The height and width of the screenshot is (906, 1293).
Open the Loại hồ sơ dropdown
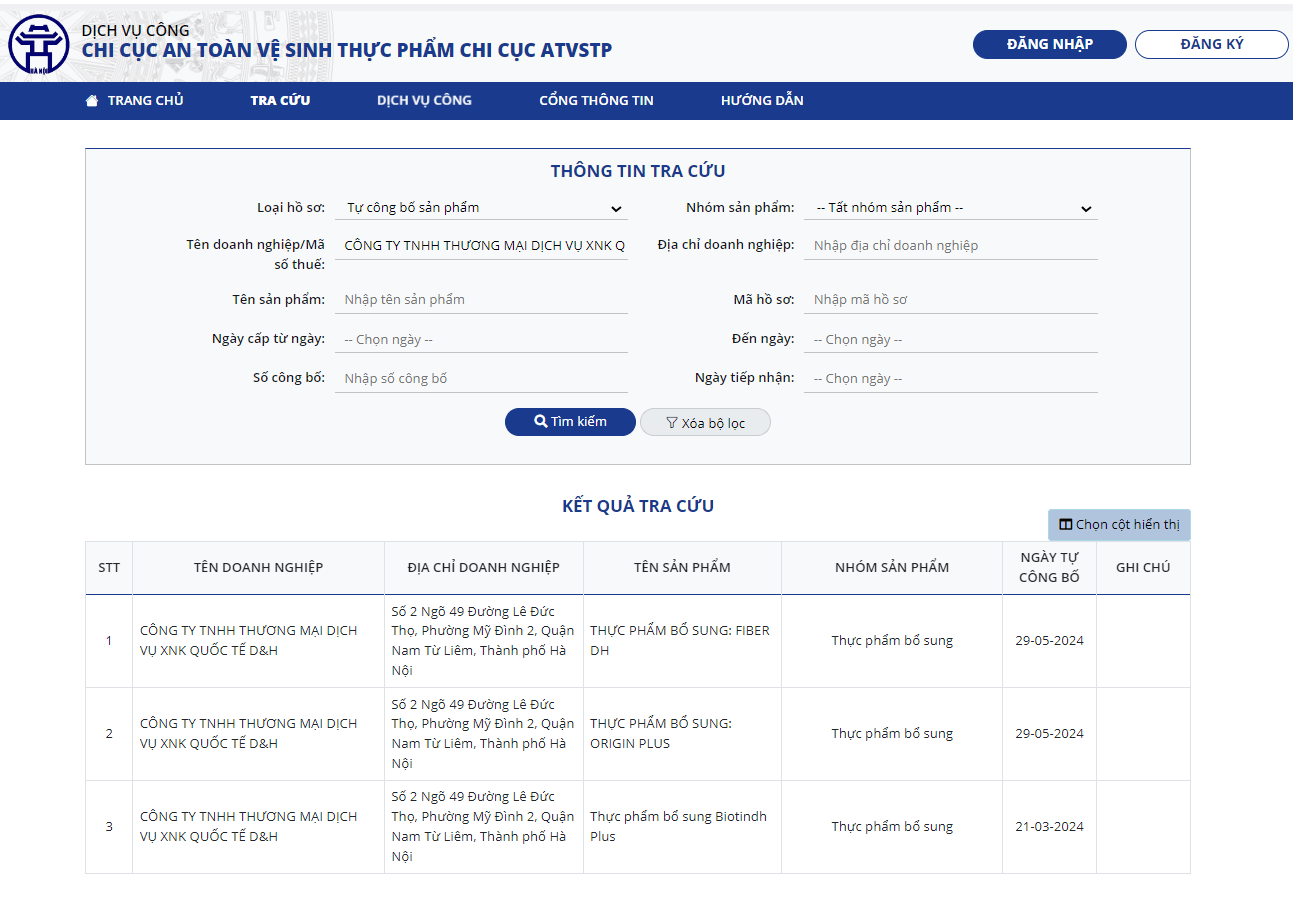[x=481, y=208]
